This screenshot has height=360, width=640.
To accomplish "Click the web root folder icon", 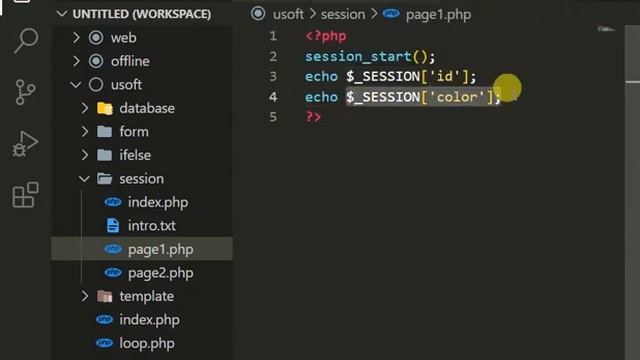I will click(x=96, y=38).
